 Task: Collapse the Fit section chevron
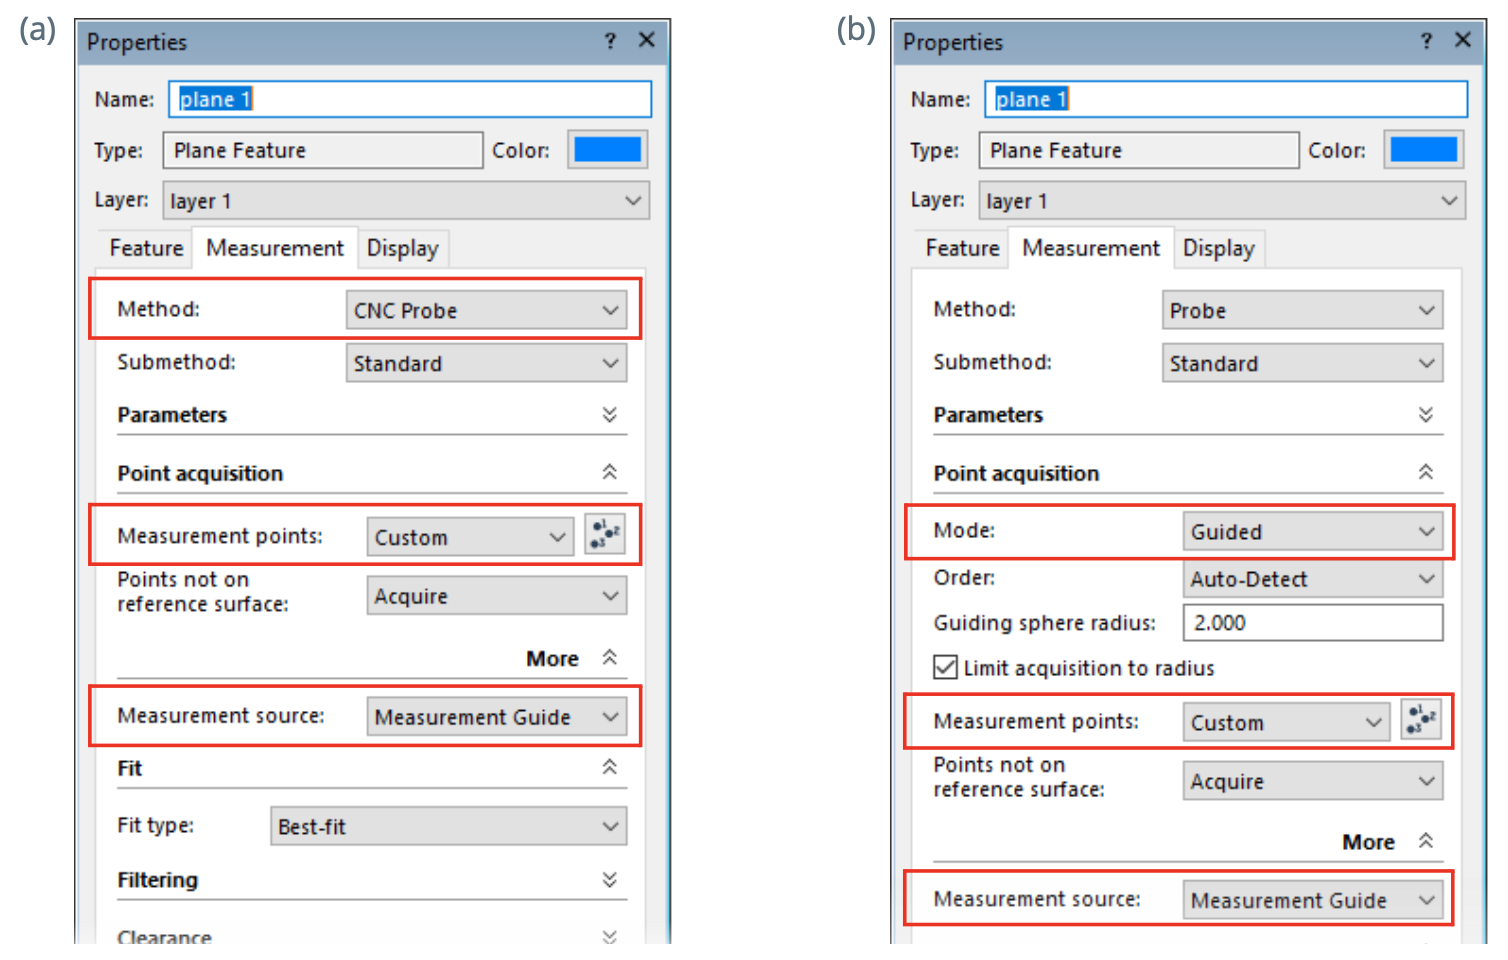[x=610, y=767]
